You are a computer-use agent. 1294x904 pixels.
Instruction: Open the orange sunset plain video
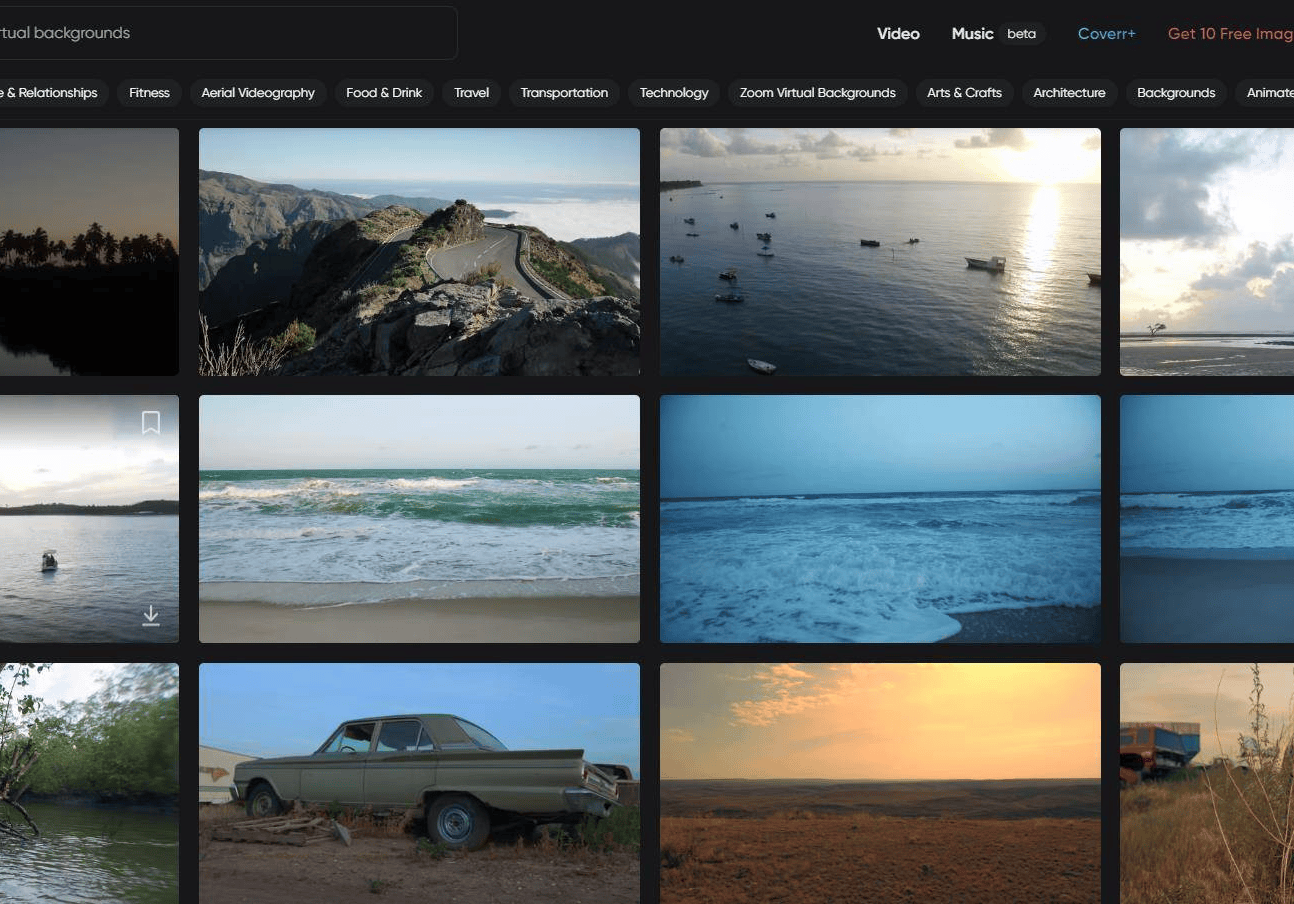(880, 783)
